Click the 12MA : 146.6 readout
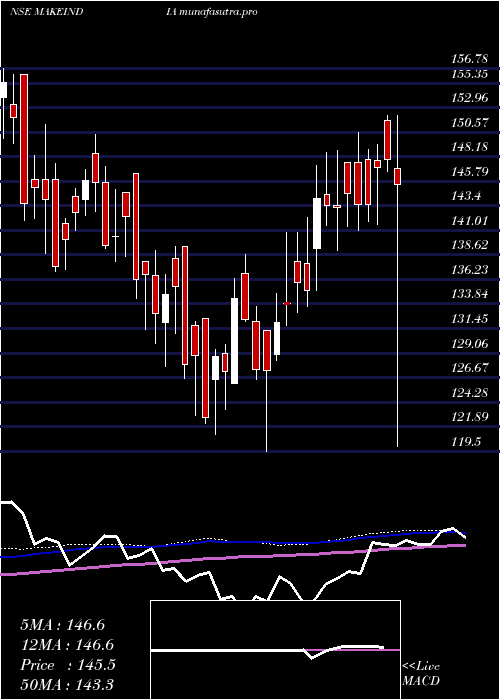The image size is (500, 700). click(67, 645)
